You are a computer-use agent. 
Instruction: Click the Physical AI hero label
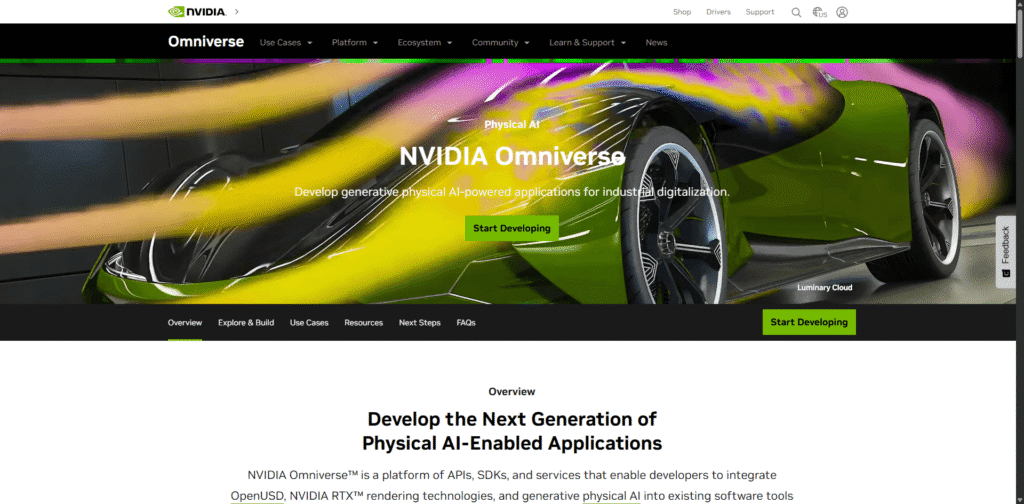(512, 124)
